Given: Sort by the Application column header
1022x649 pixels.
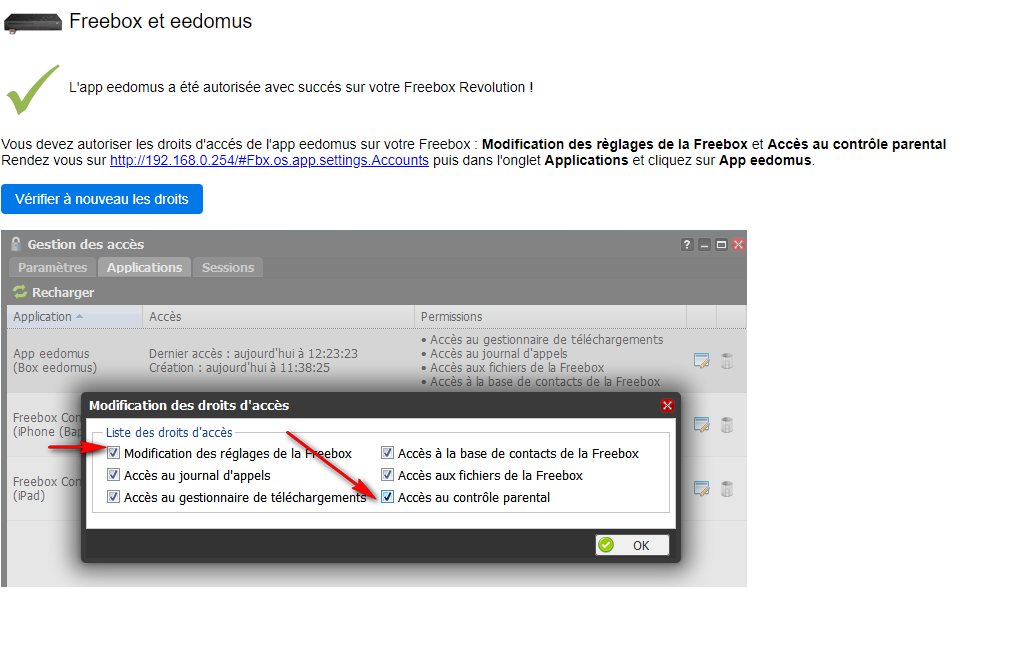Looking at the screenshot, I should point(43,317).
